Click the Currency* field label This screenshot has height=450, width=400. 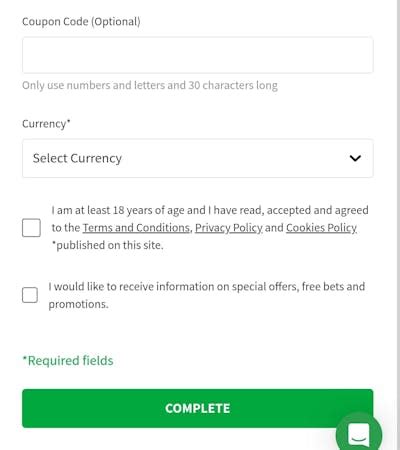(46, 124)
